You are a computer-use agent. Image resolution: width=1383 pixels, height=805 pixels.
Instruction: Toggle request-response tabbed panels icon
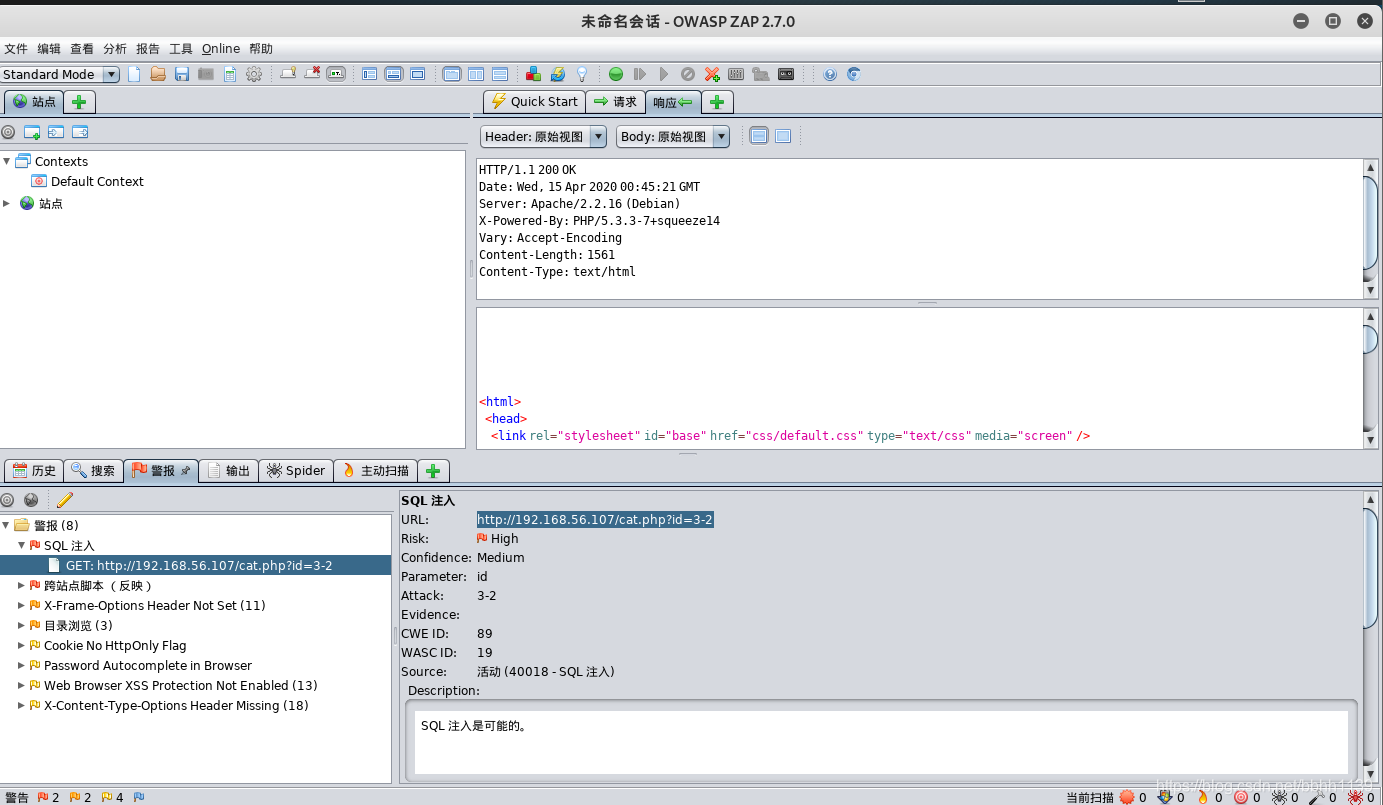[x=452, y=74]
